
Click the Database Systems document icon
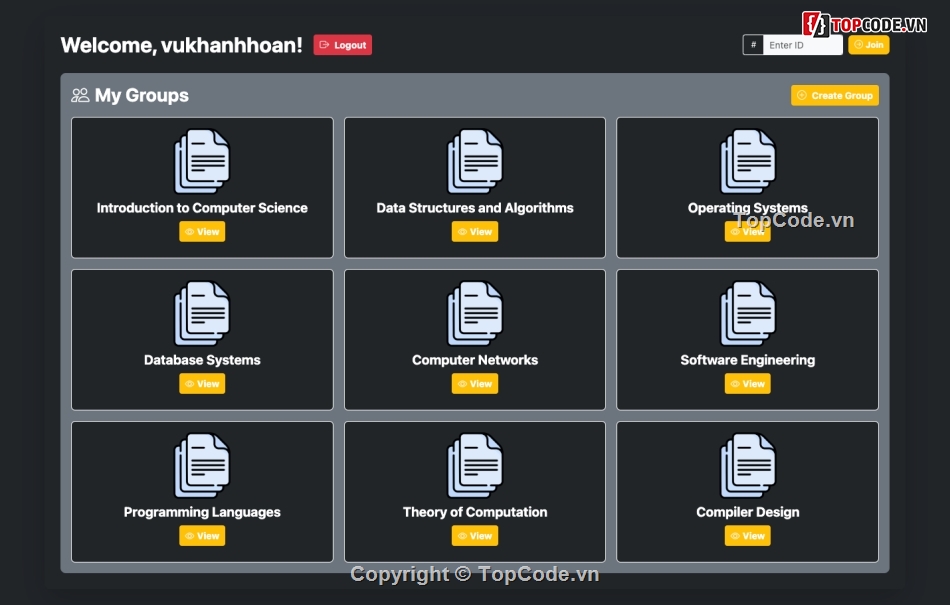coord(202,312)
